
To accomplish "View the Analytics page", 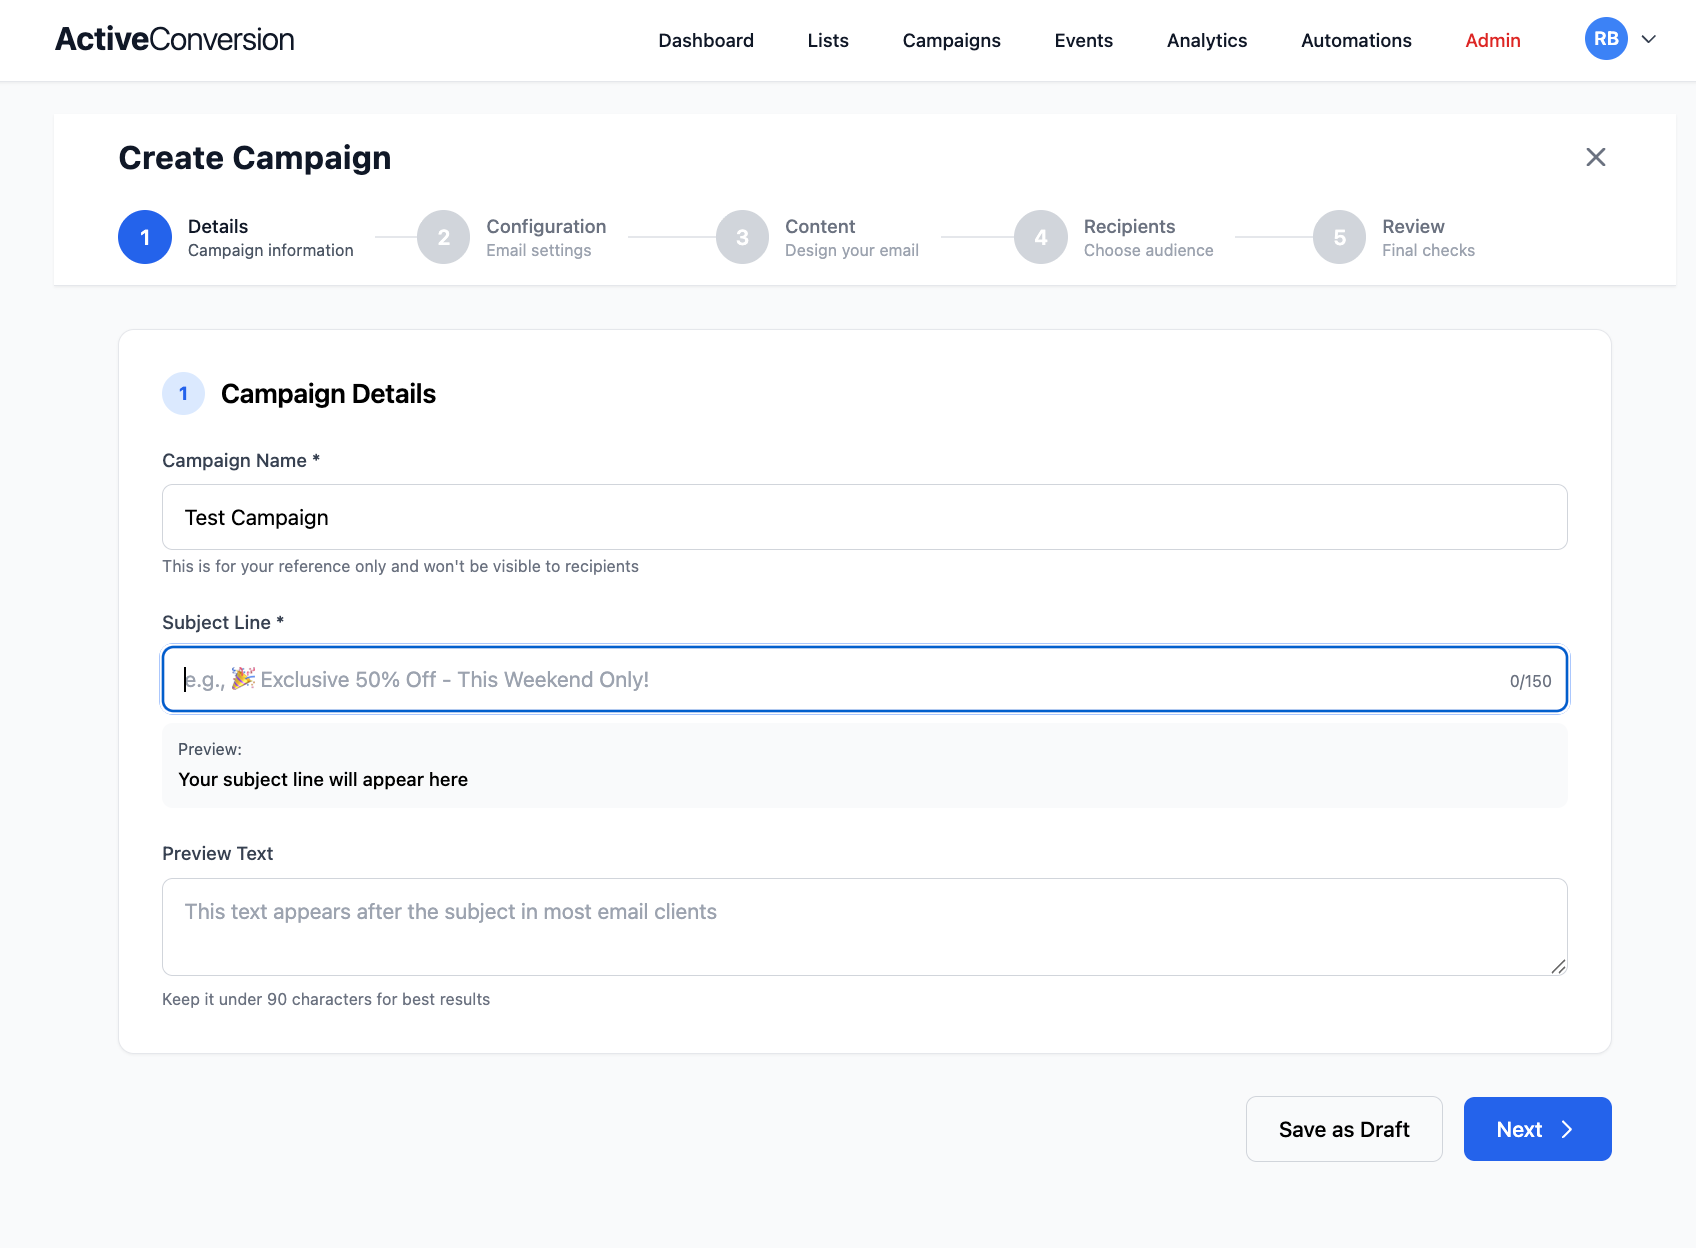I will coord(1206,40).
